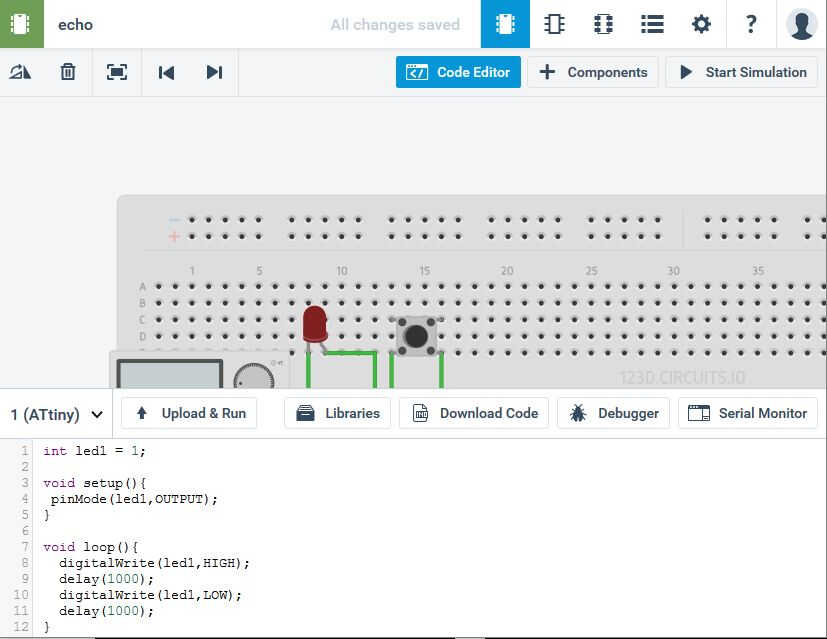Image resolution: width=827 pixels, height=639 pixels.
Task: Click line number 8 in gutter
Action: point(25,563)
